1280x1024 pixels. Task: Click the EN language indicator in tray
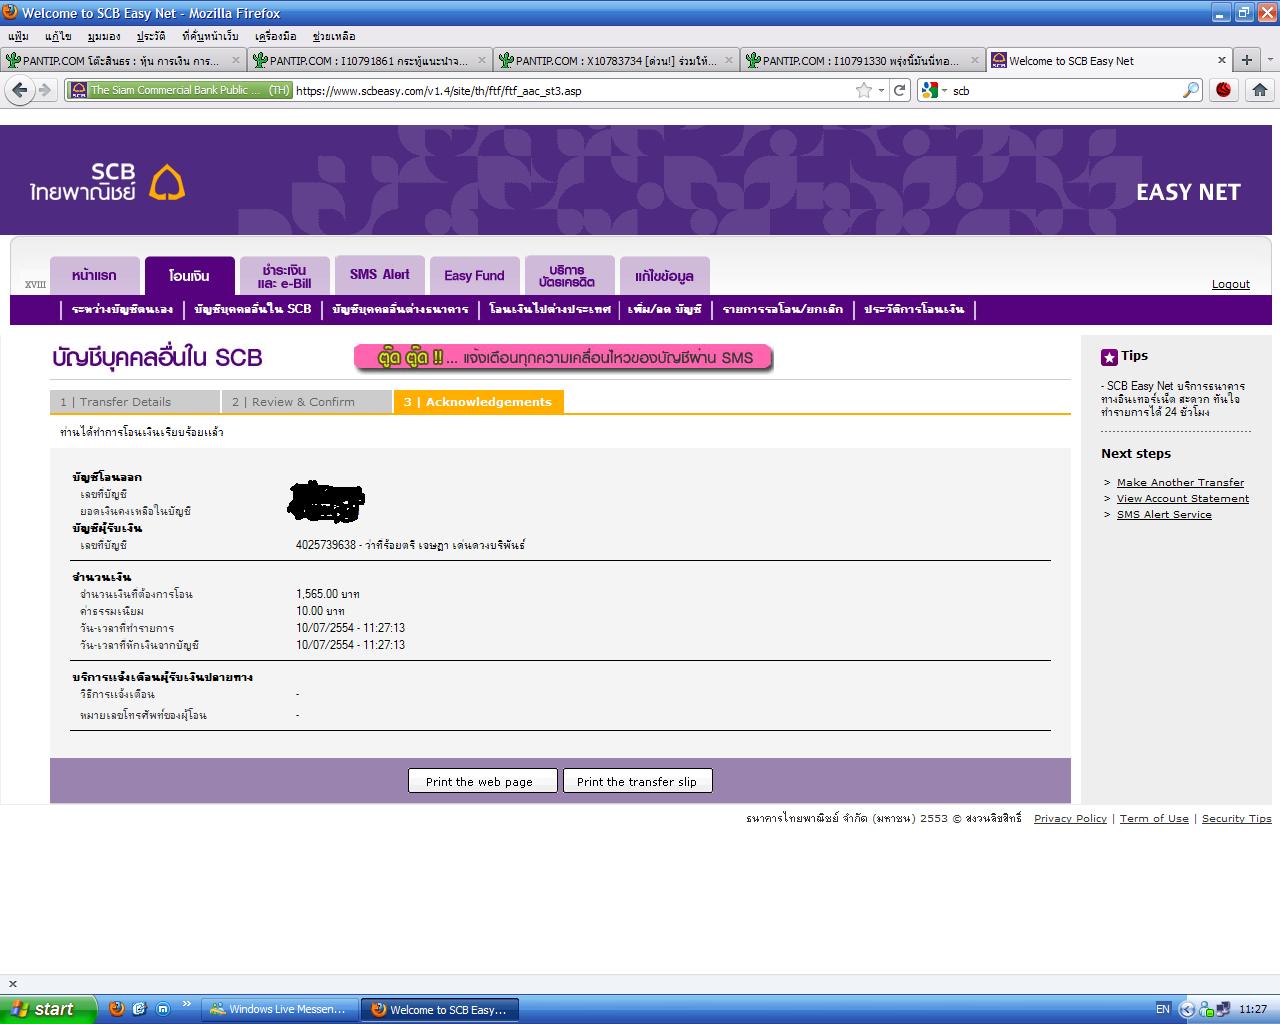(1162, 1009)
